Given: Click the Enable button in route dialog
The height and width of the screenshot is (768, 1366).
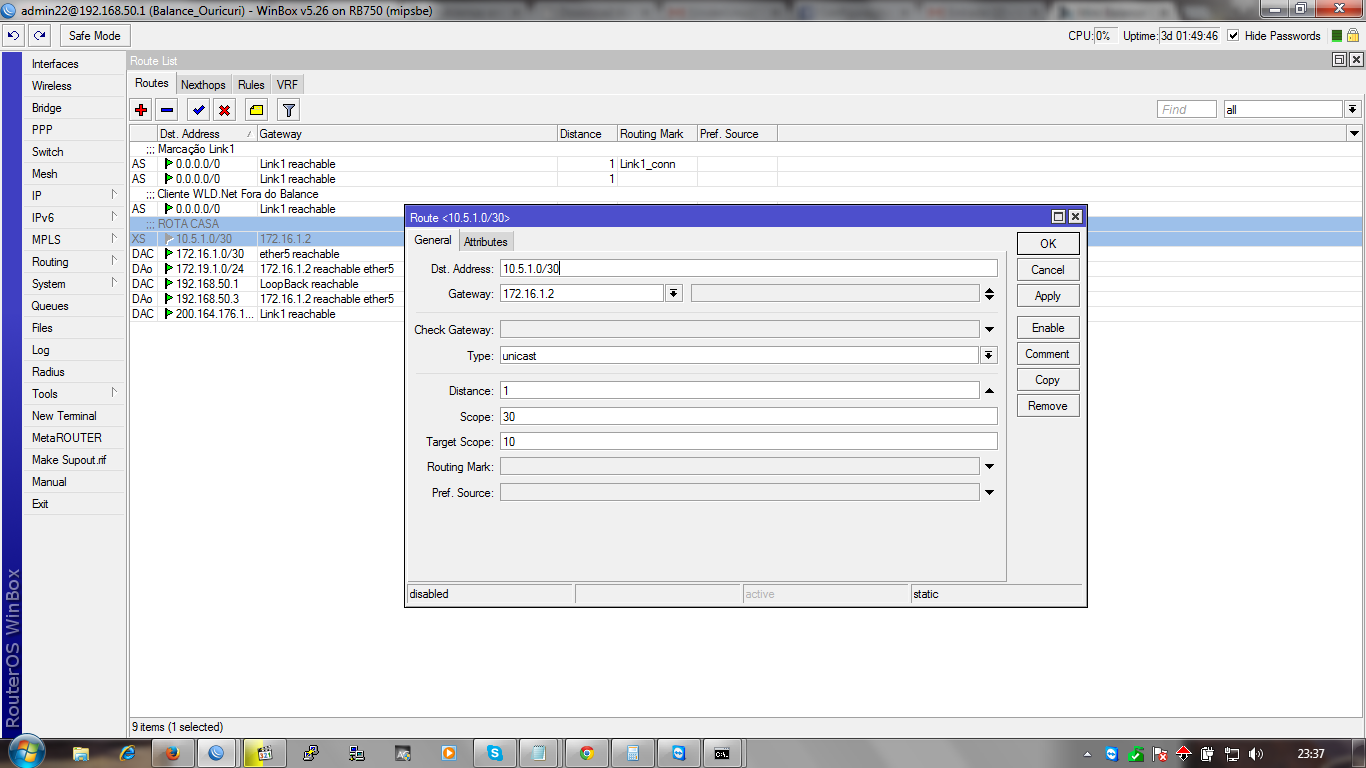Looking at the screenshot, I should pos(1048,328).
